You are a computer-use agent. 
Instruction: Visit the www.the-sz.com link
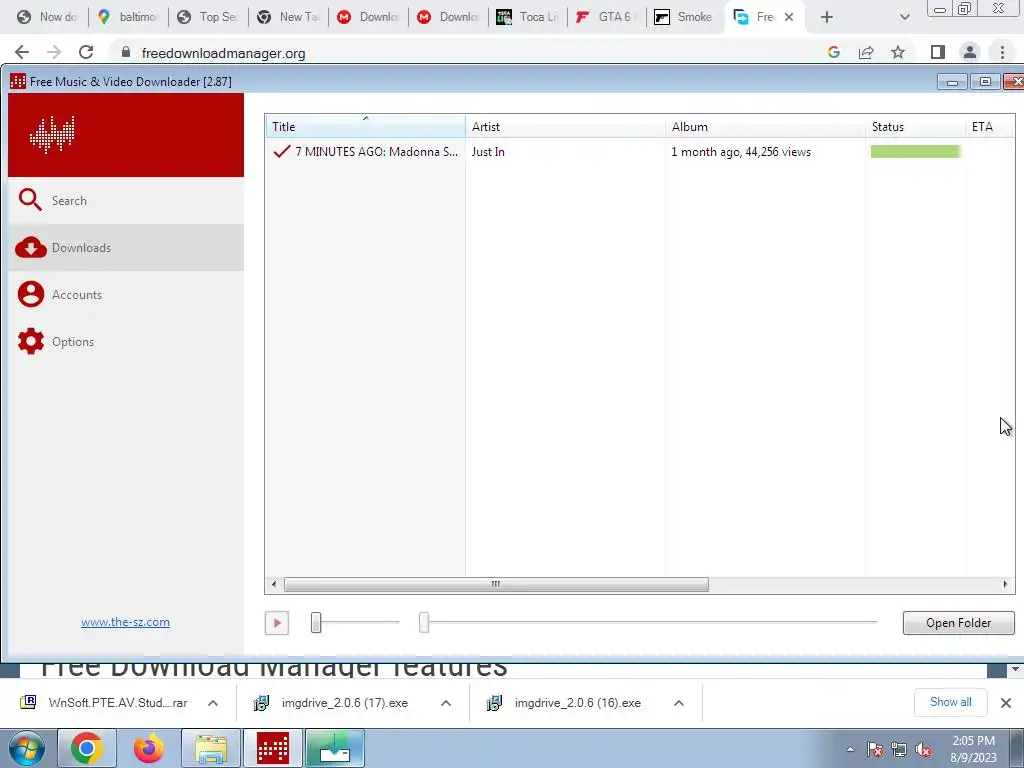pyautogui.click(x=125, y=622)
